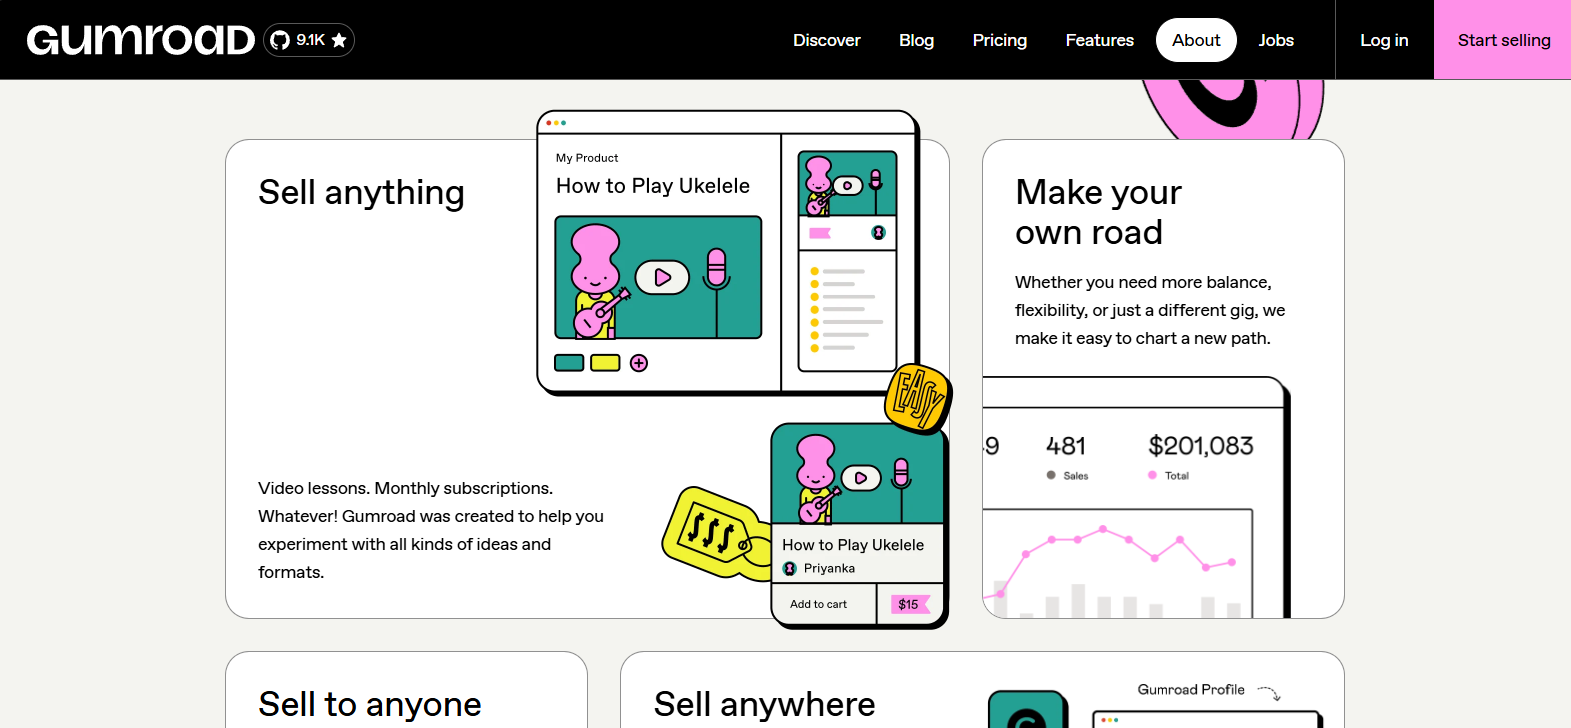This screenshot has width=1571, height=728.
Task: Click the pink Total legend dot
Action: (x=1152, y=475)
